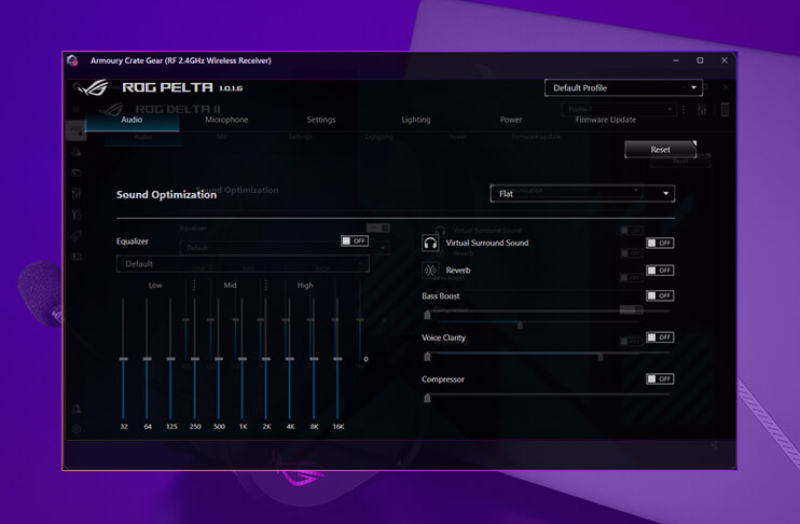The width and height of the screenshot is (800, 524).
Task: Enable Virtual Surround Sound toggle
Action: [x=660, y=243]
